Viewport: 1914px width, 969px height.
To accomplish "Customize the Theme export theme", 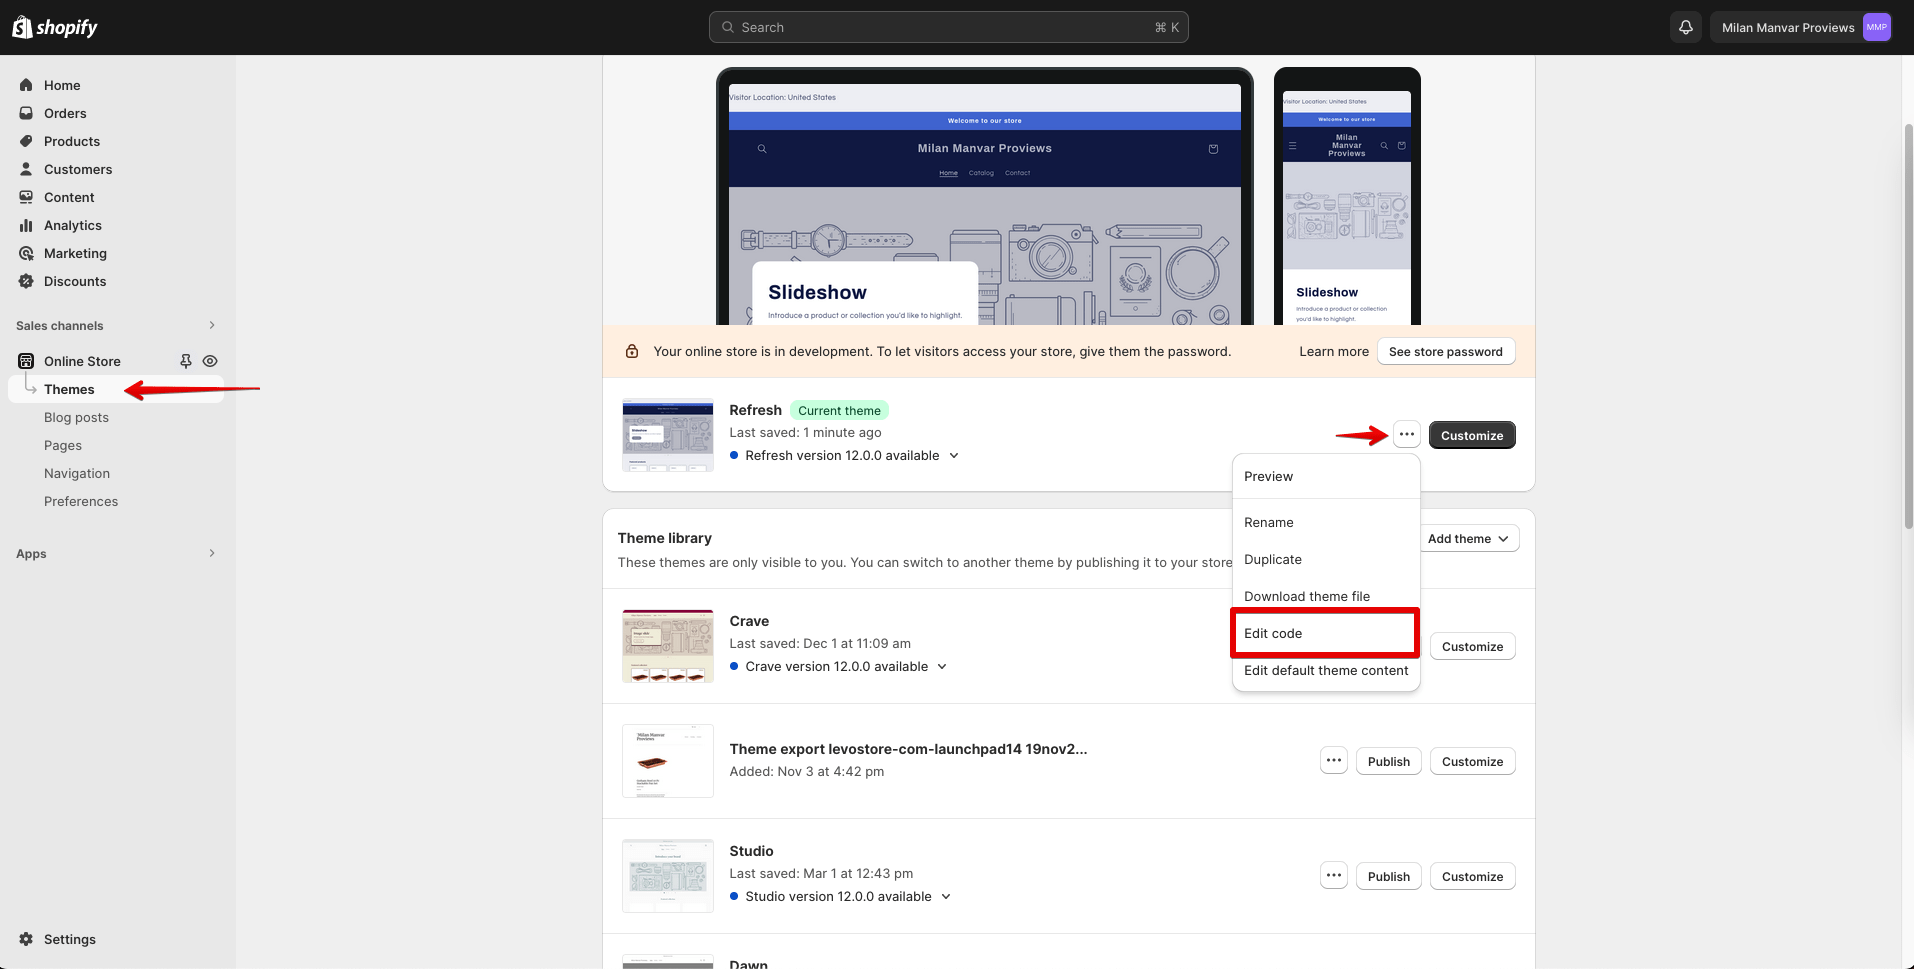I will tap(1472, 761).
